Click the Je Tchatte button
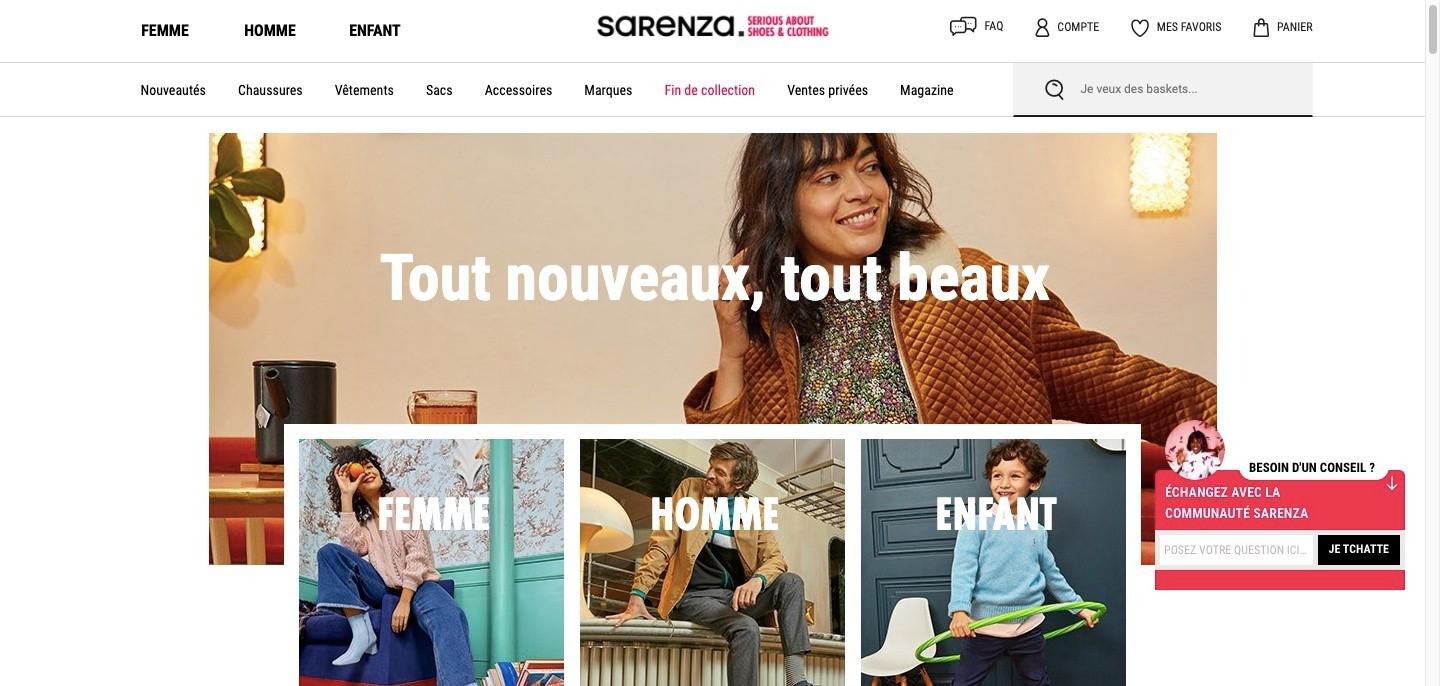Screen dimensions: 1440x686 pos(1358,550)
